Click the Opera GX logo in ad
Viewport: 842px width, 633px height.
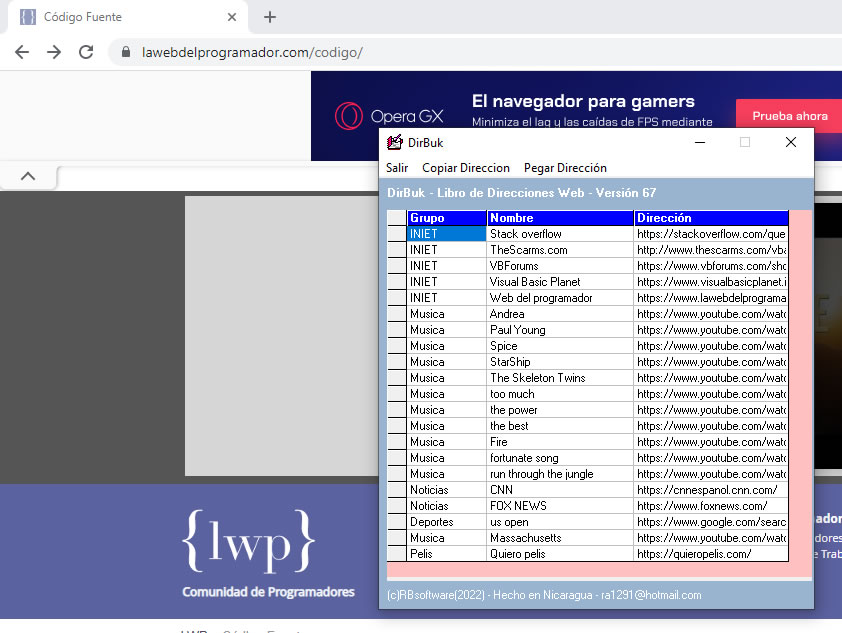[389, 116]
